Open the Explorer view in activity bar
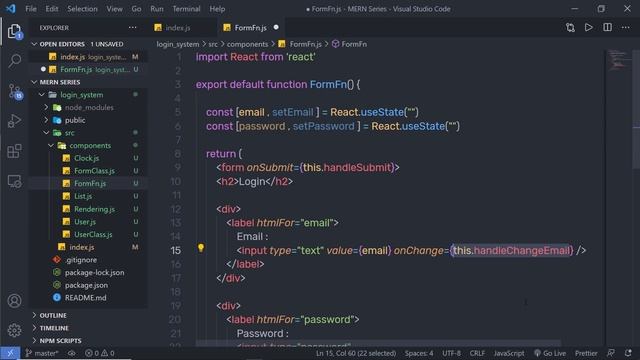Screen dimensions: 640x360 coord(14,31)
